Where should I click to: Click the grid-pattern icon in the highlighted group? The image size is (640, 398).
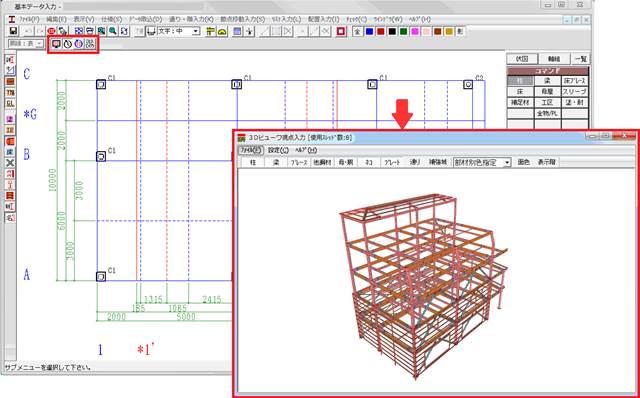point(90,44)
